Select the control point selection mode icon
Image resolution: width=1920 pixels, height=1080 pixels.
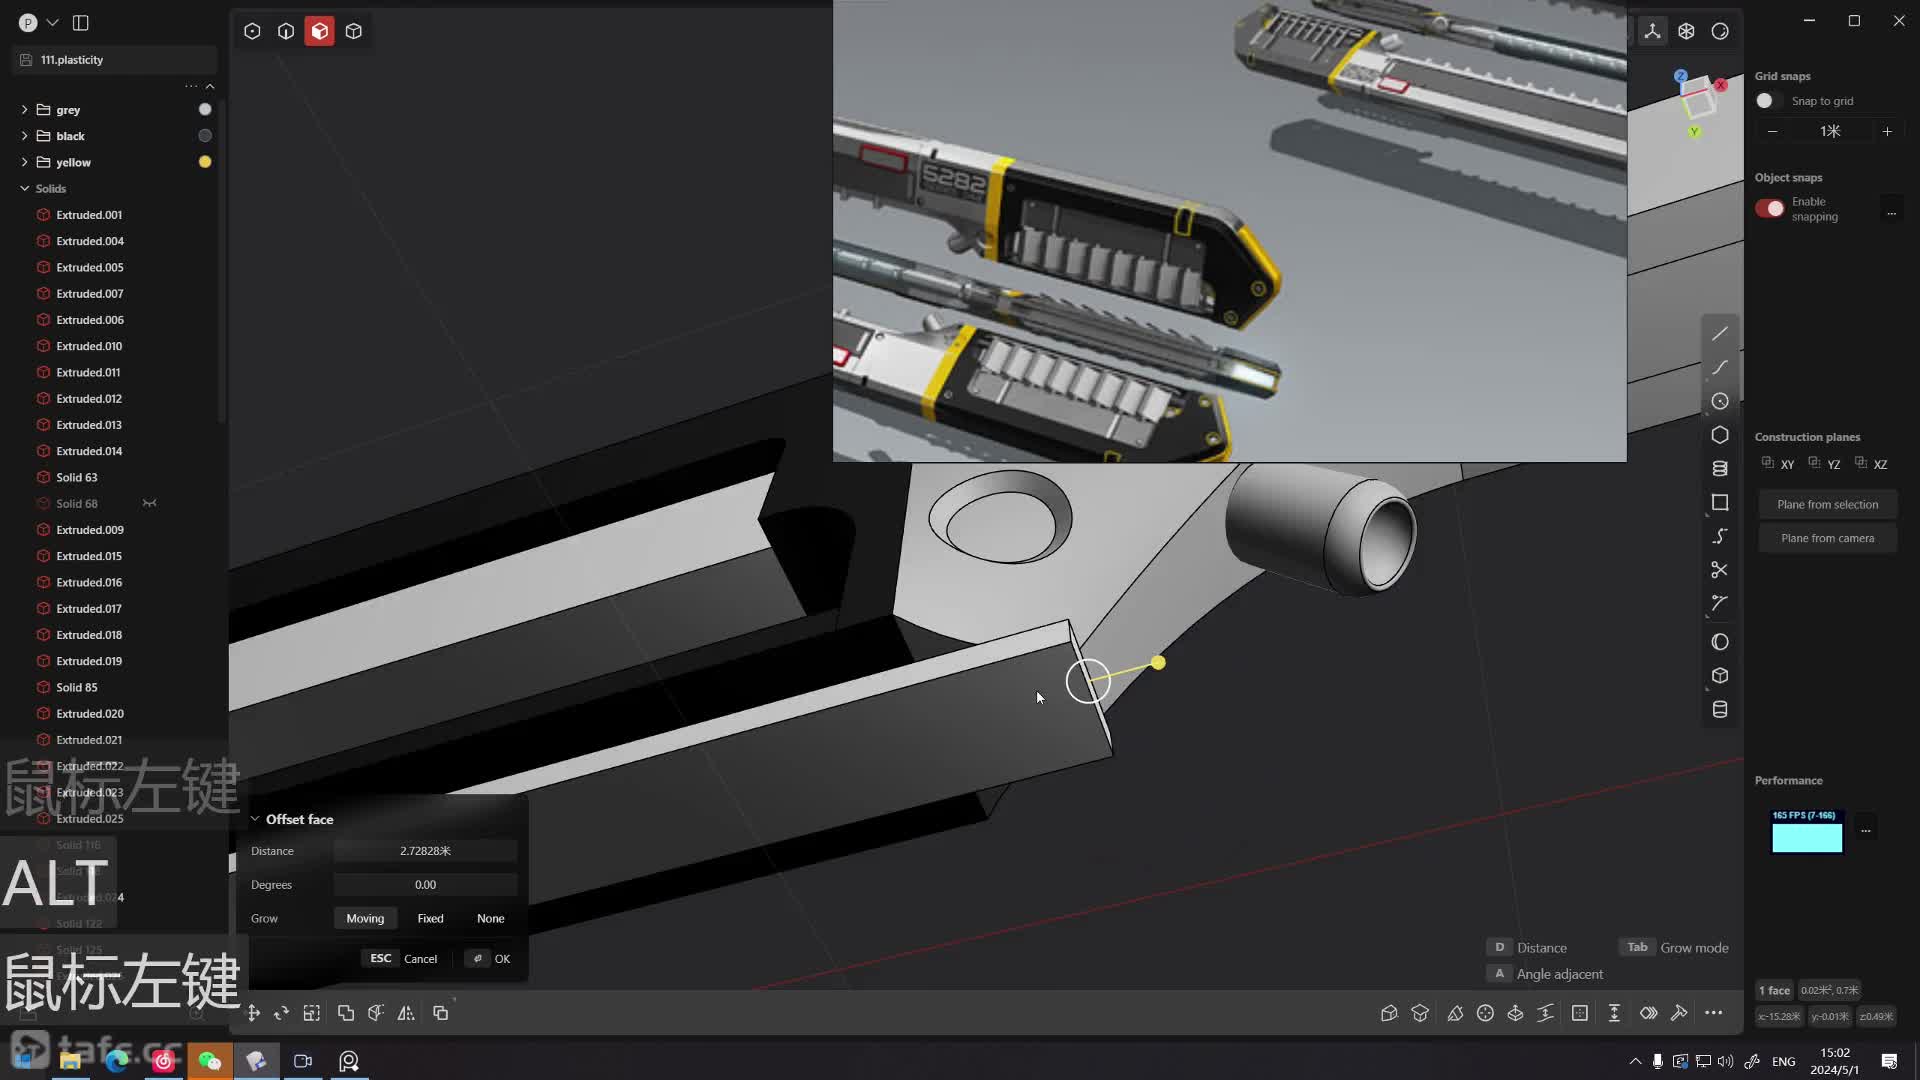(252, 31)
